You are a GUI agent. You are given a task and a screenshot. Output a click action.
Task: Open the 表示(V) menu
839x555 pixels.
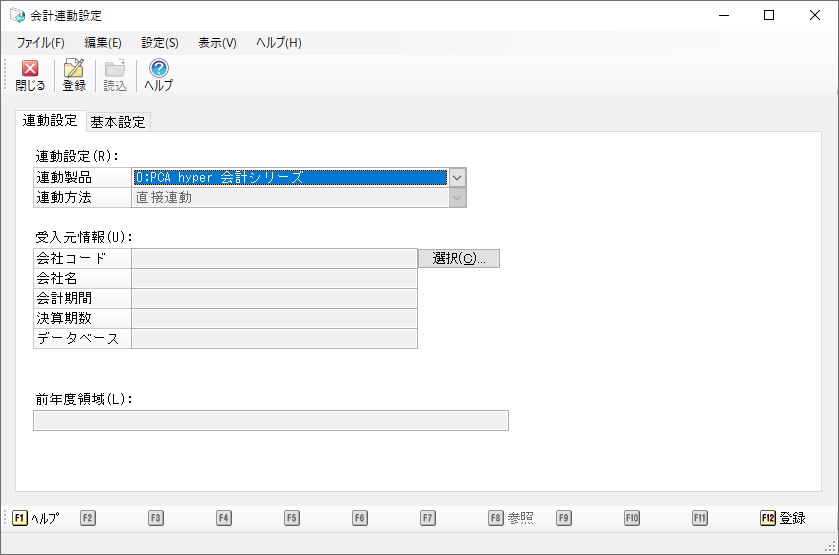[217, 43]
